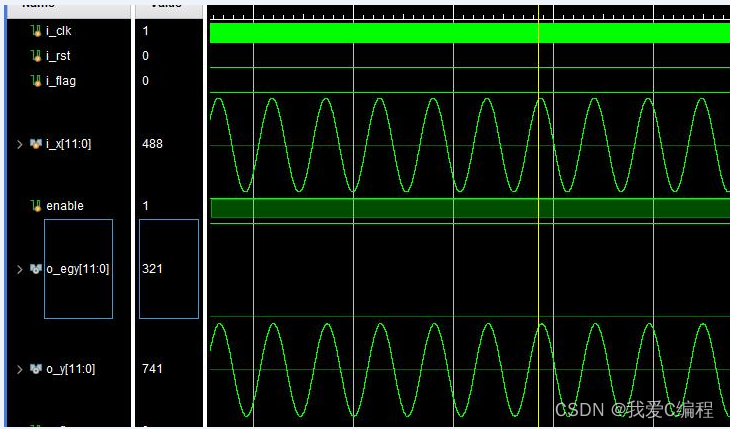Expand the i_x[11:0] bus signal
This screenshot has width=730, height=429.
20,144
